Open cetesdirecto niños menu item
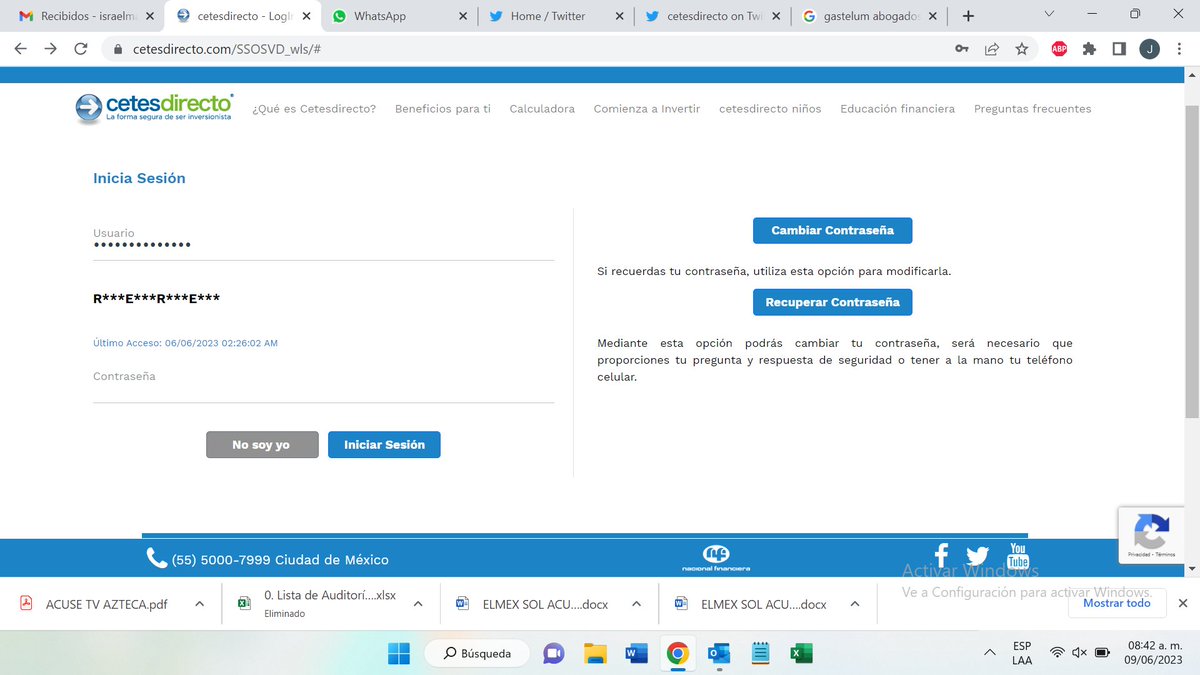 pos(770,108)
